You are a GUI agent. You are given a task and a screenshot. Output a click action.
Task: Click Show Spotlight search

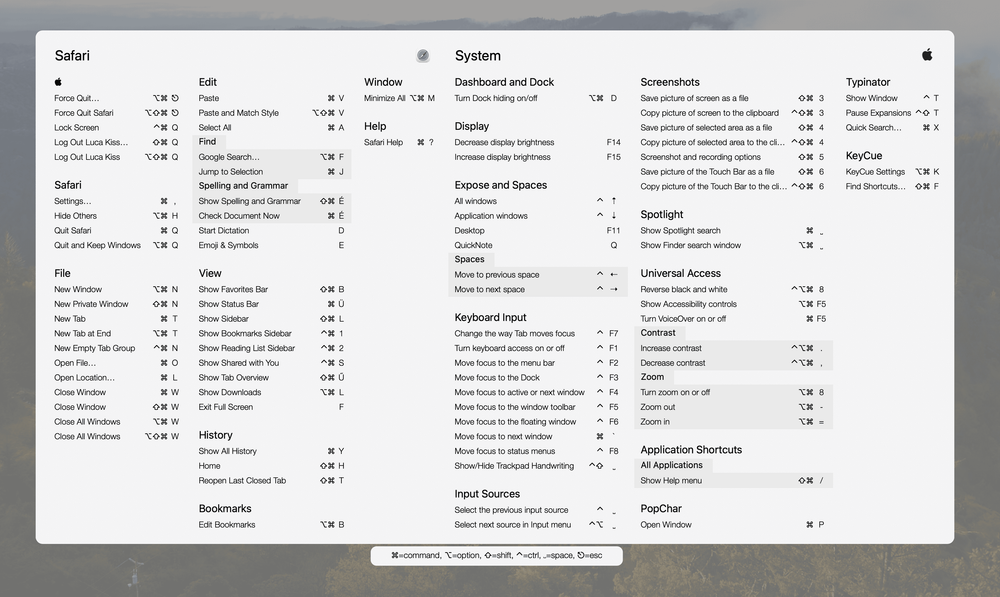[x=733, y=230]
